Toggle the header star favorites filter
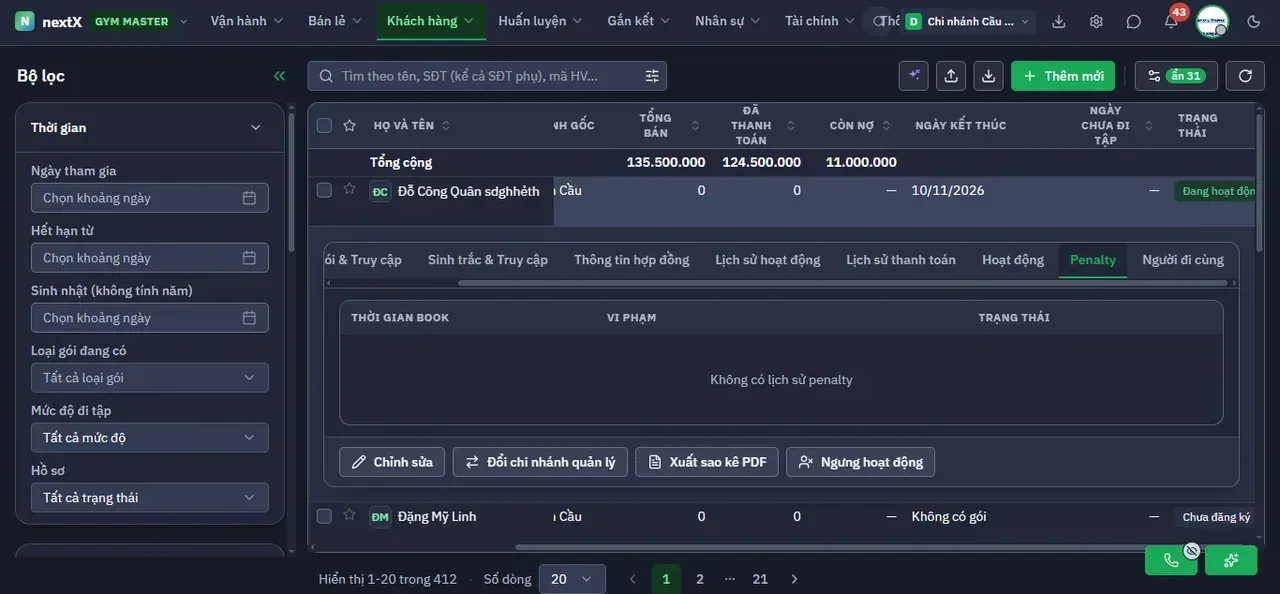 tap(349, 125)
